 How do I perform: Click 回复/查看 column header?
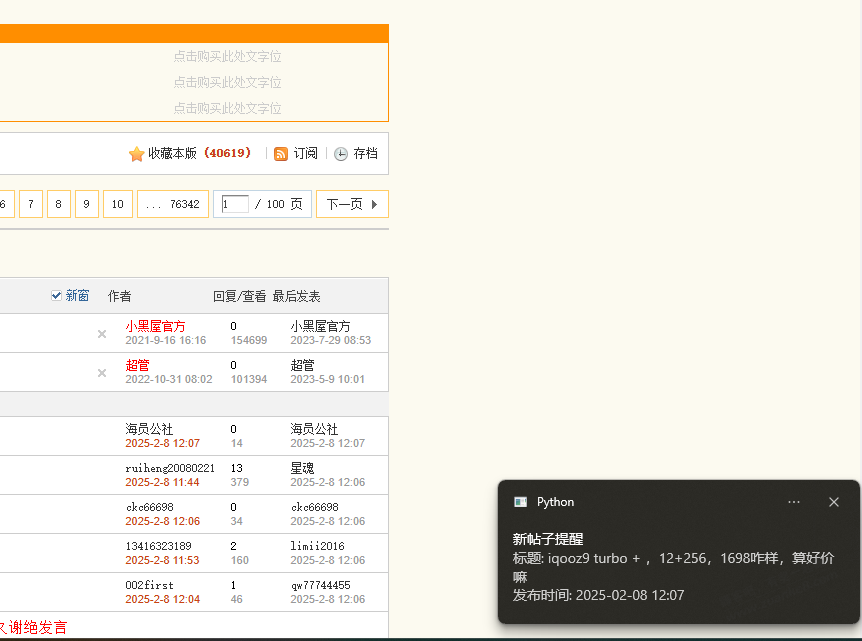click(x=240, y=296)
